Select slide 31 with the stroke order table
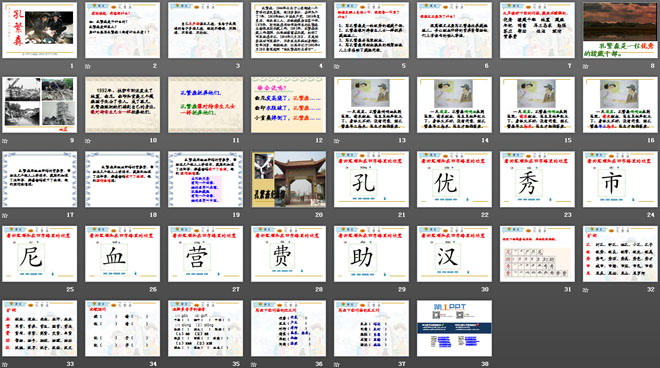Image resolution: width=660 pixels, height=368 pixels. point(537,254)
